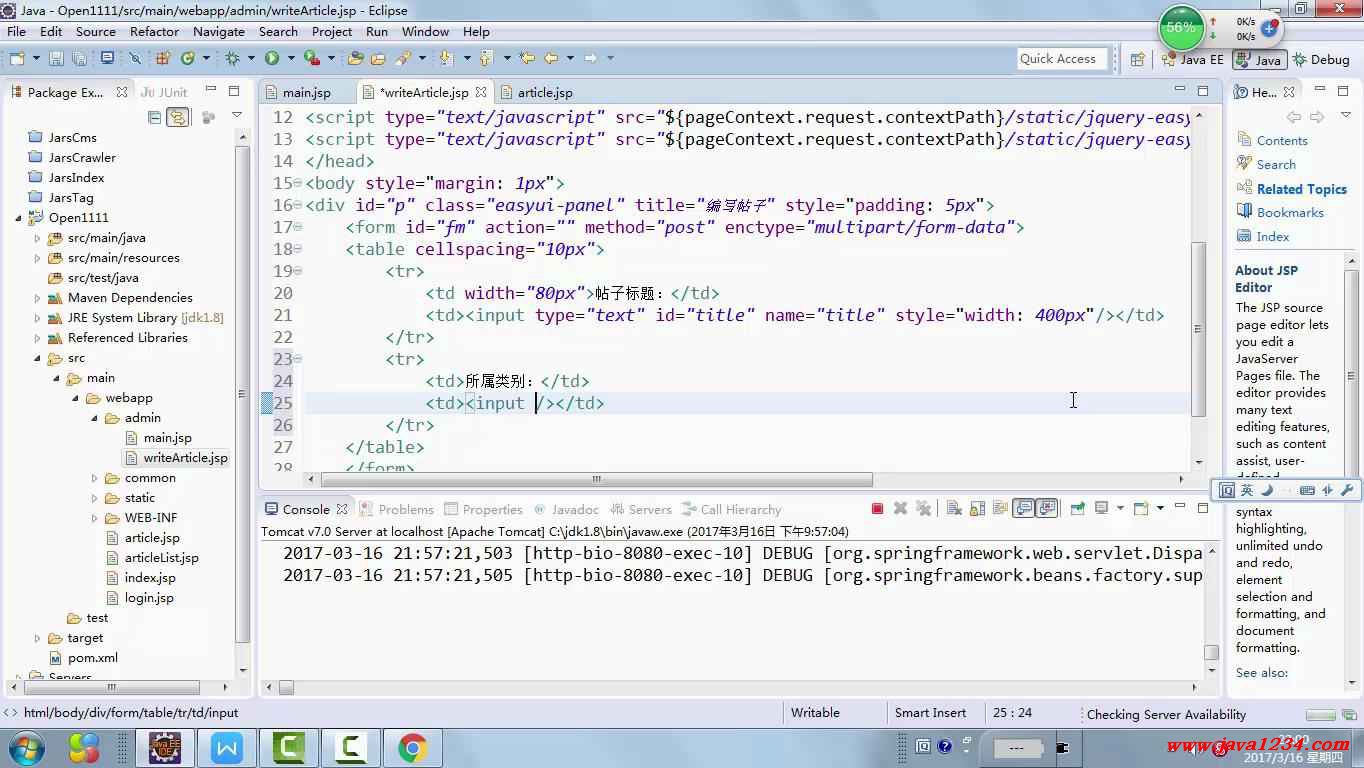
Task: Toggle fold marker on line 15 body tag
Action: click(298, 184)
